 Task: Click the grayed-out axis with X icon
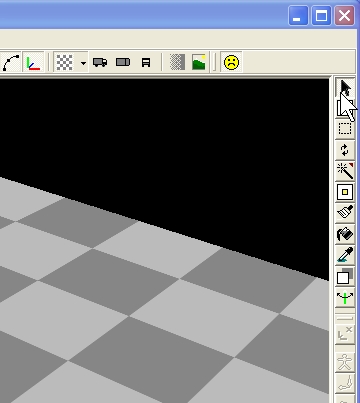pyautogui.click(x=345, y=334)
